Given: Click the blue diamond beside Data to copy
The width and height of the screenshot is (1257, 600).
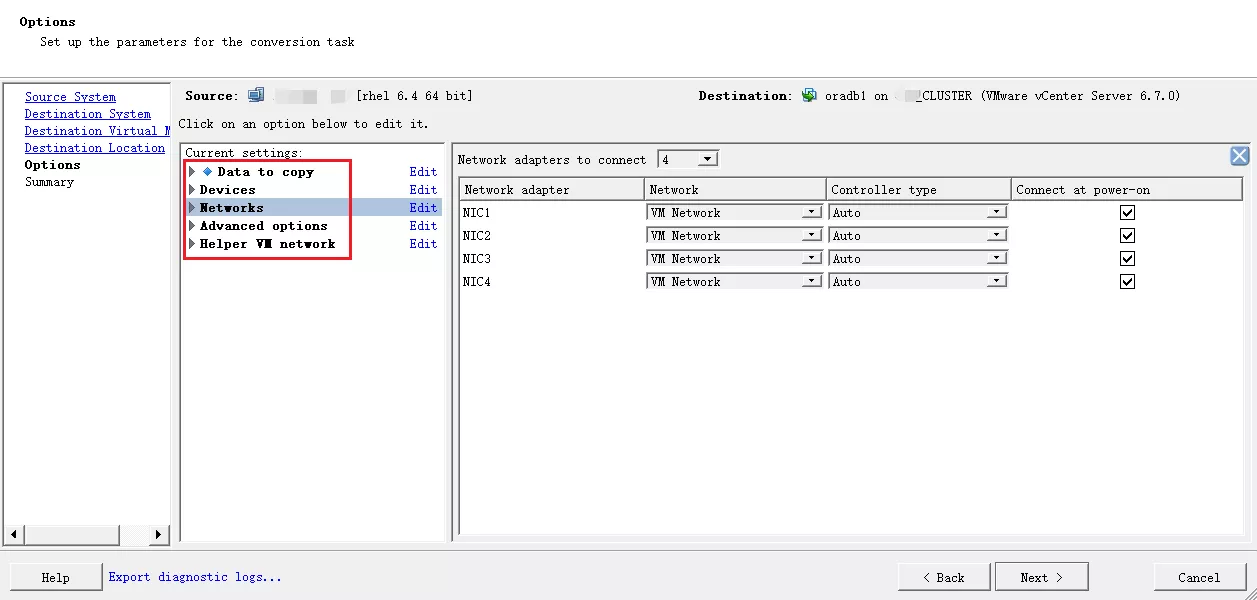Looking at the screenshot, I should [x=208, y=172].
